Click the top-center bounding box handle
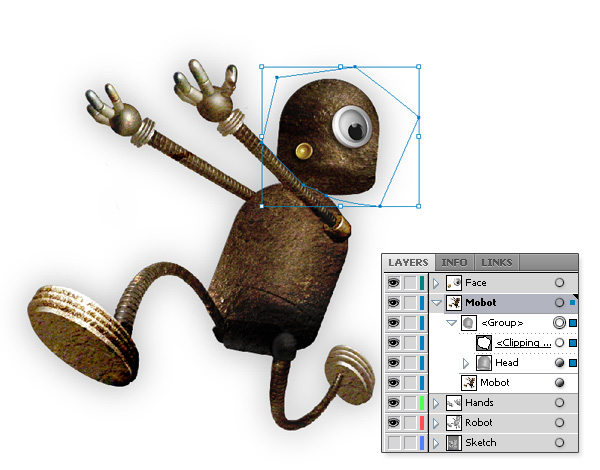Screen dimensions: 600x470 pyautogui.click(x=340, y=67)
